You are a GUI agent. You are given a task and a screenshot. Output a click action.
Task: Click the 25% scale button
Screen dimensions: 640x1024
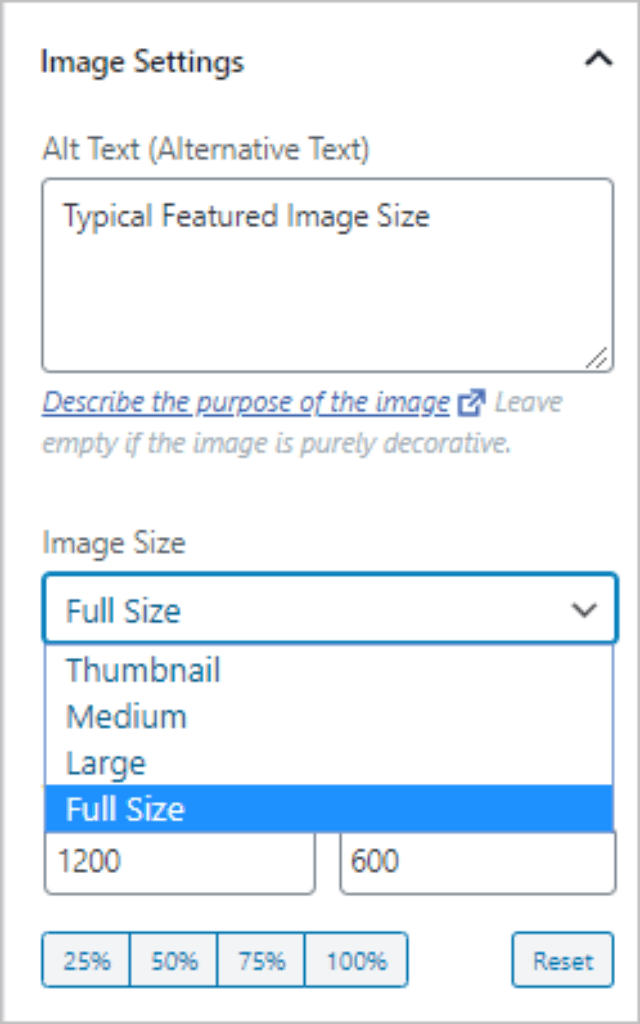coord(87,959)
